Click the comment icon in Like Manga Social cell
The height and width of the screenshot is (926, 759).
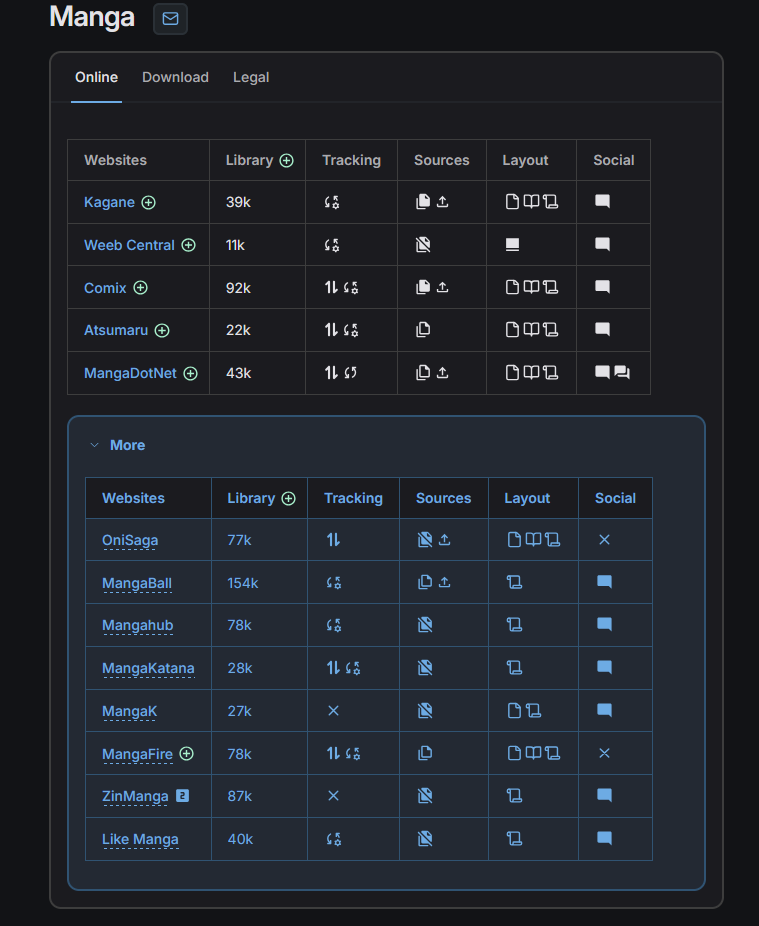pos(604,839)
